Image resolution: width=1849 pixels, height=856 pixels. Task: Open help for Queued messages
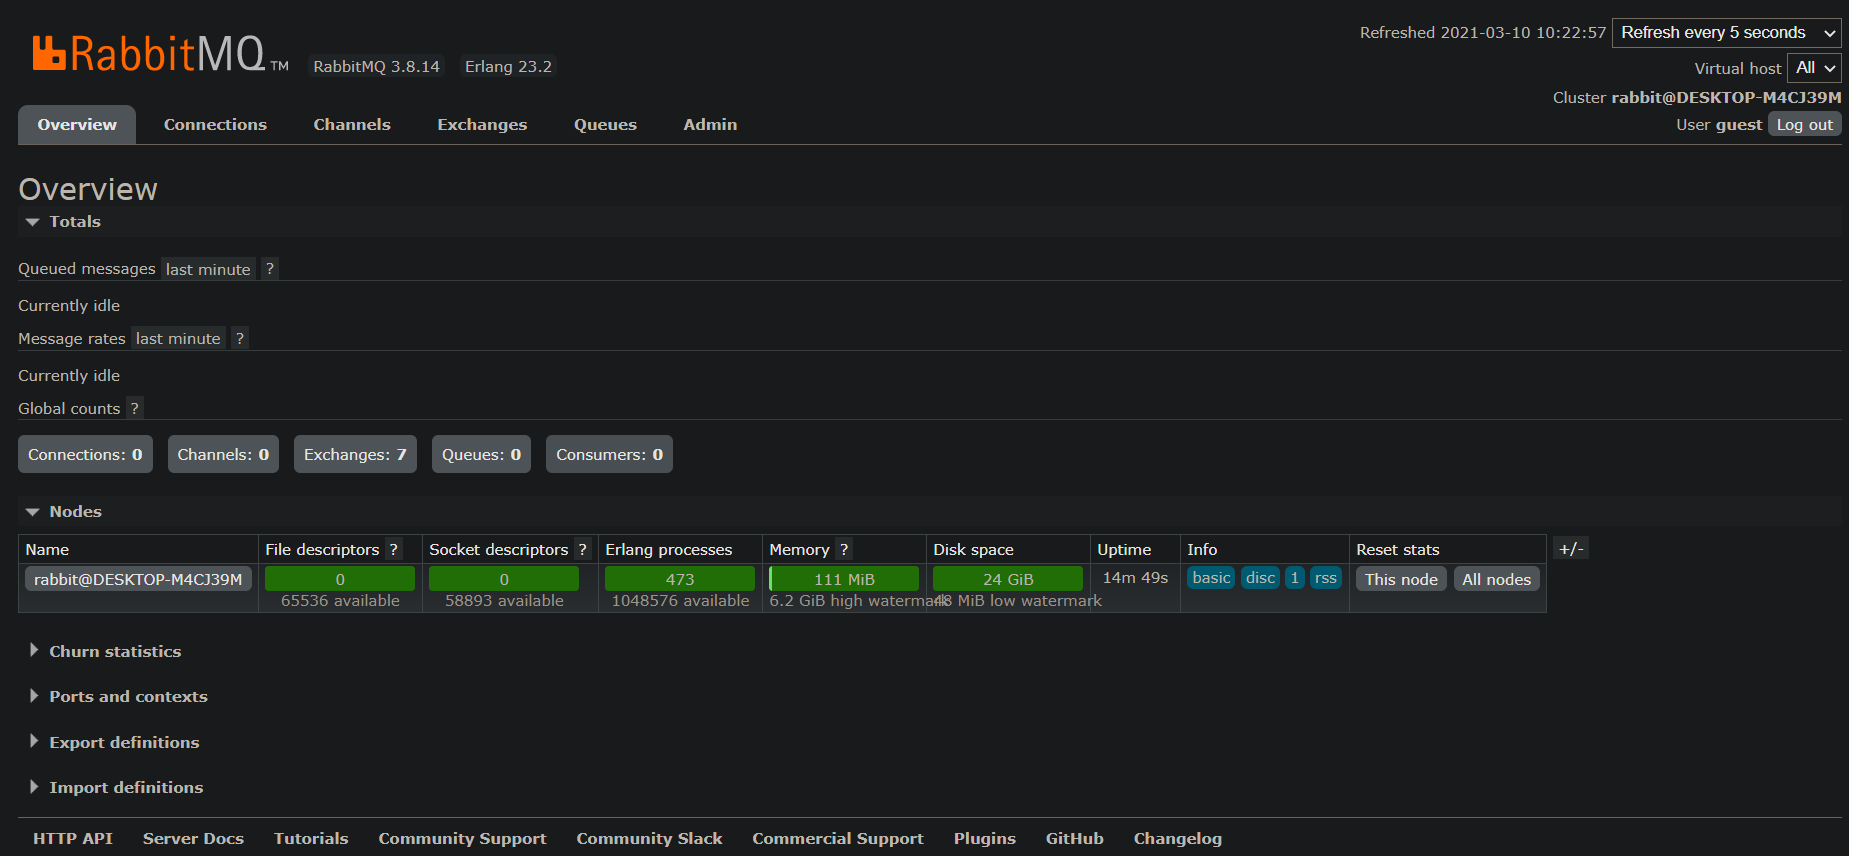click(x=270, y=269)
